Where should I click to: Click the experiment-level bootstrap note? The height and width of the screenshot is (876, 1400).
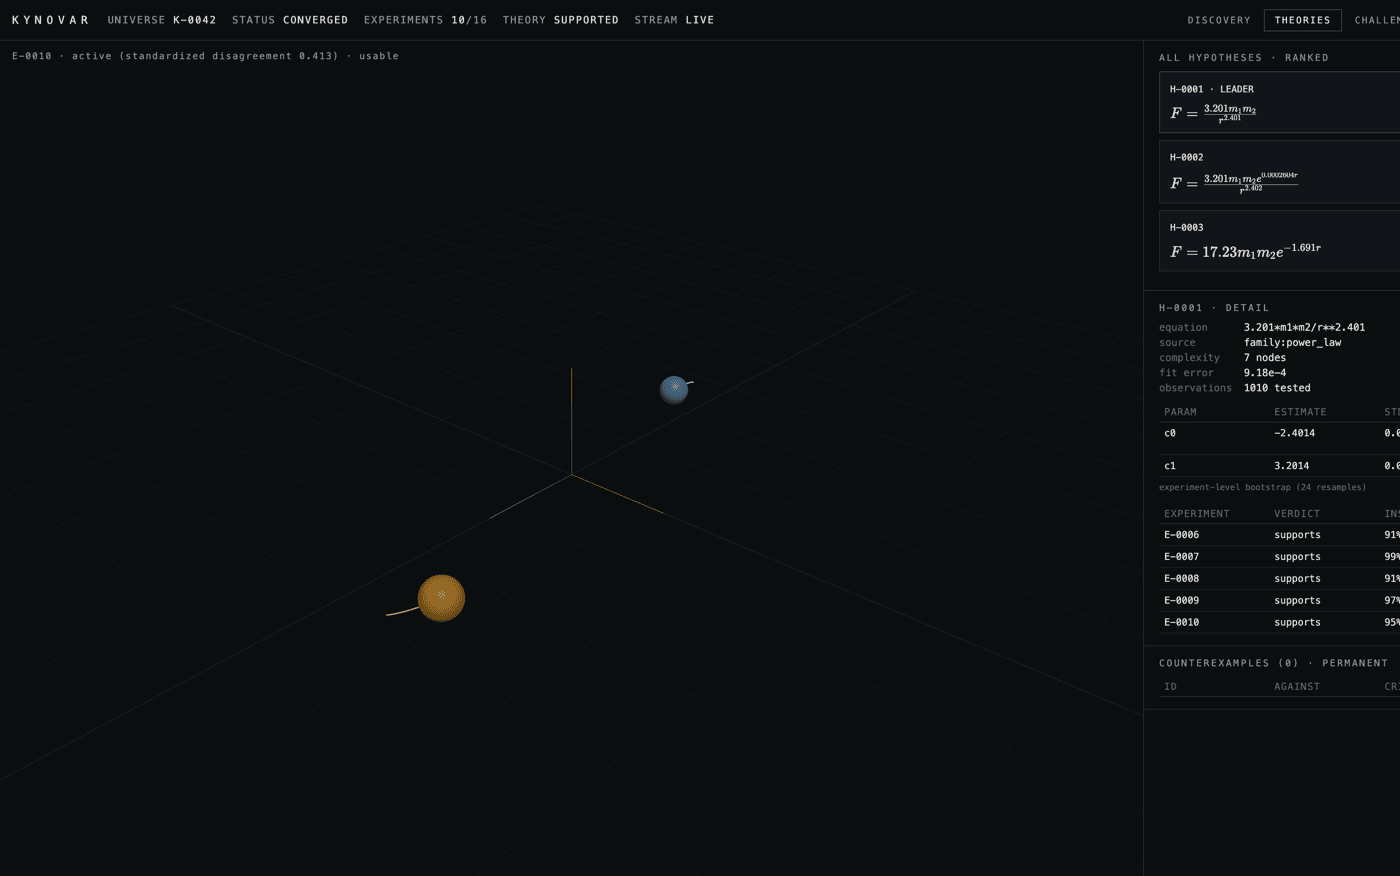click(1262, 487)
